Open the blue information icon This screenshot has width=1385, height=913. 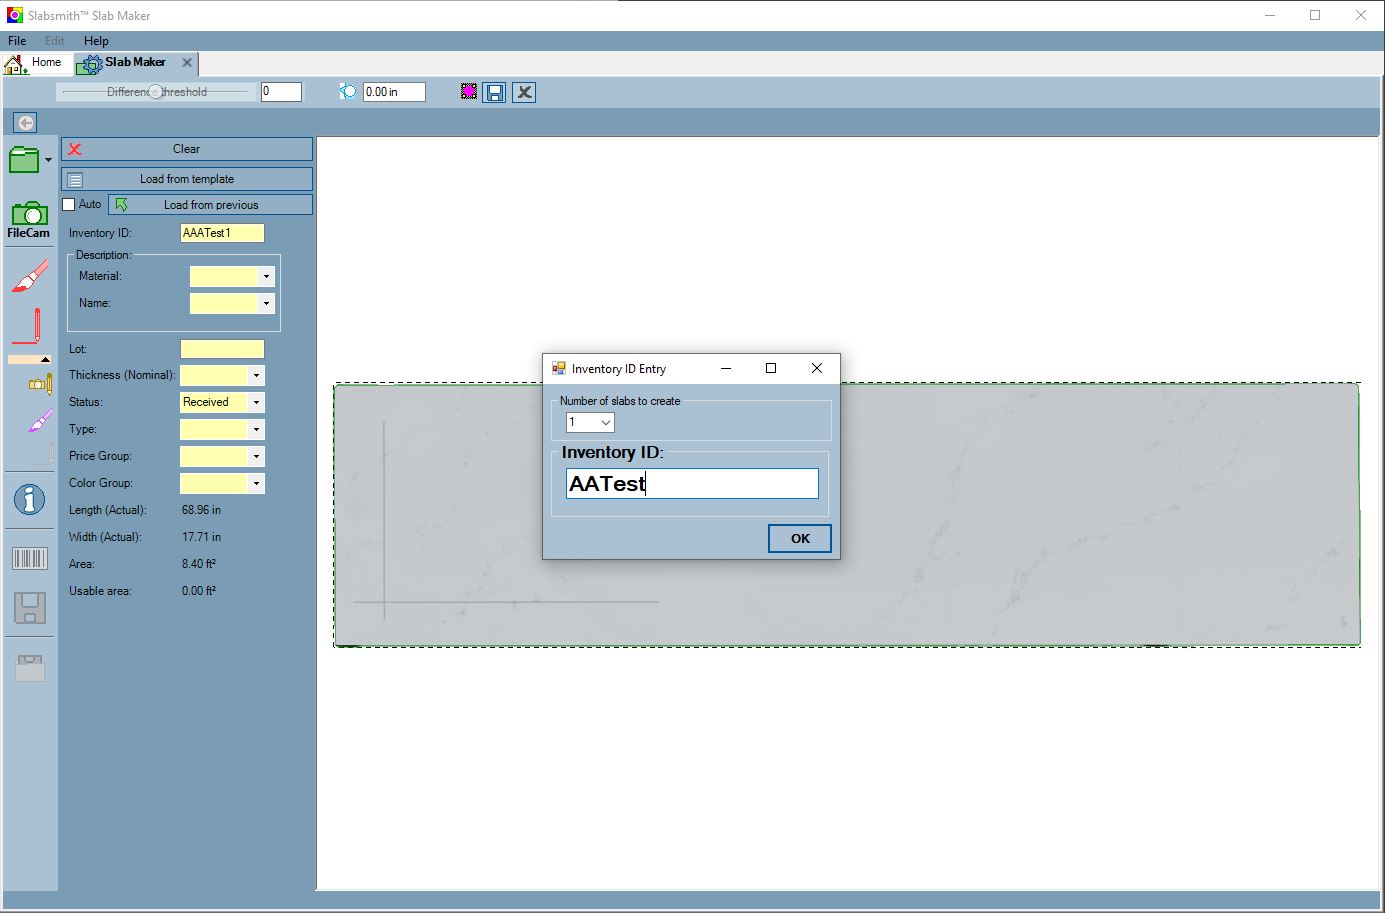pyautogui.click(x=29, y=499)
